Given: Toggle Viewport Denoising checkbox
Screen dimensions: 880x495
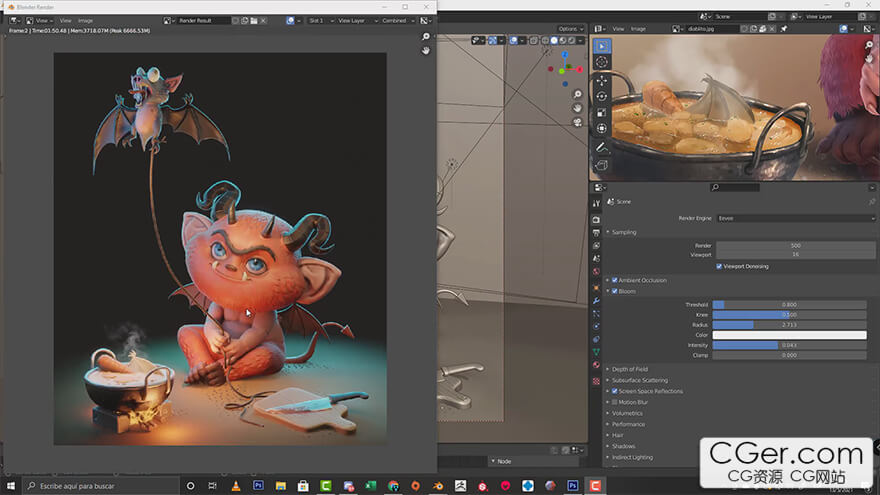Looking at the screenshot, I should tap(719, 267).
